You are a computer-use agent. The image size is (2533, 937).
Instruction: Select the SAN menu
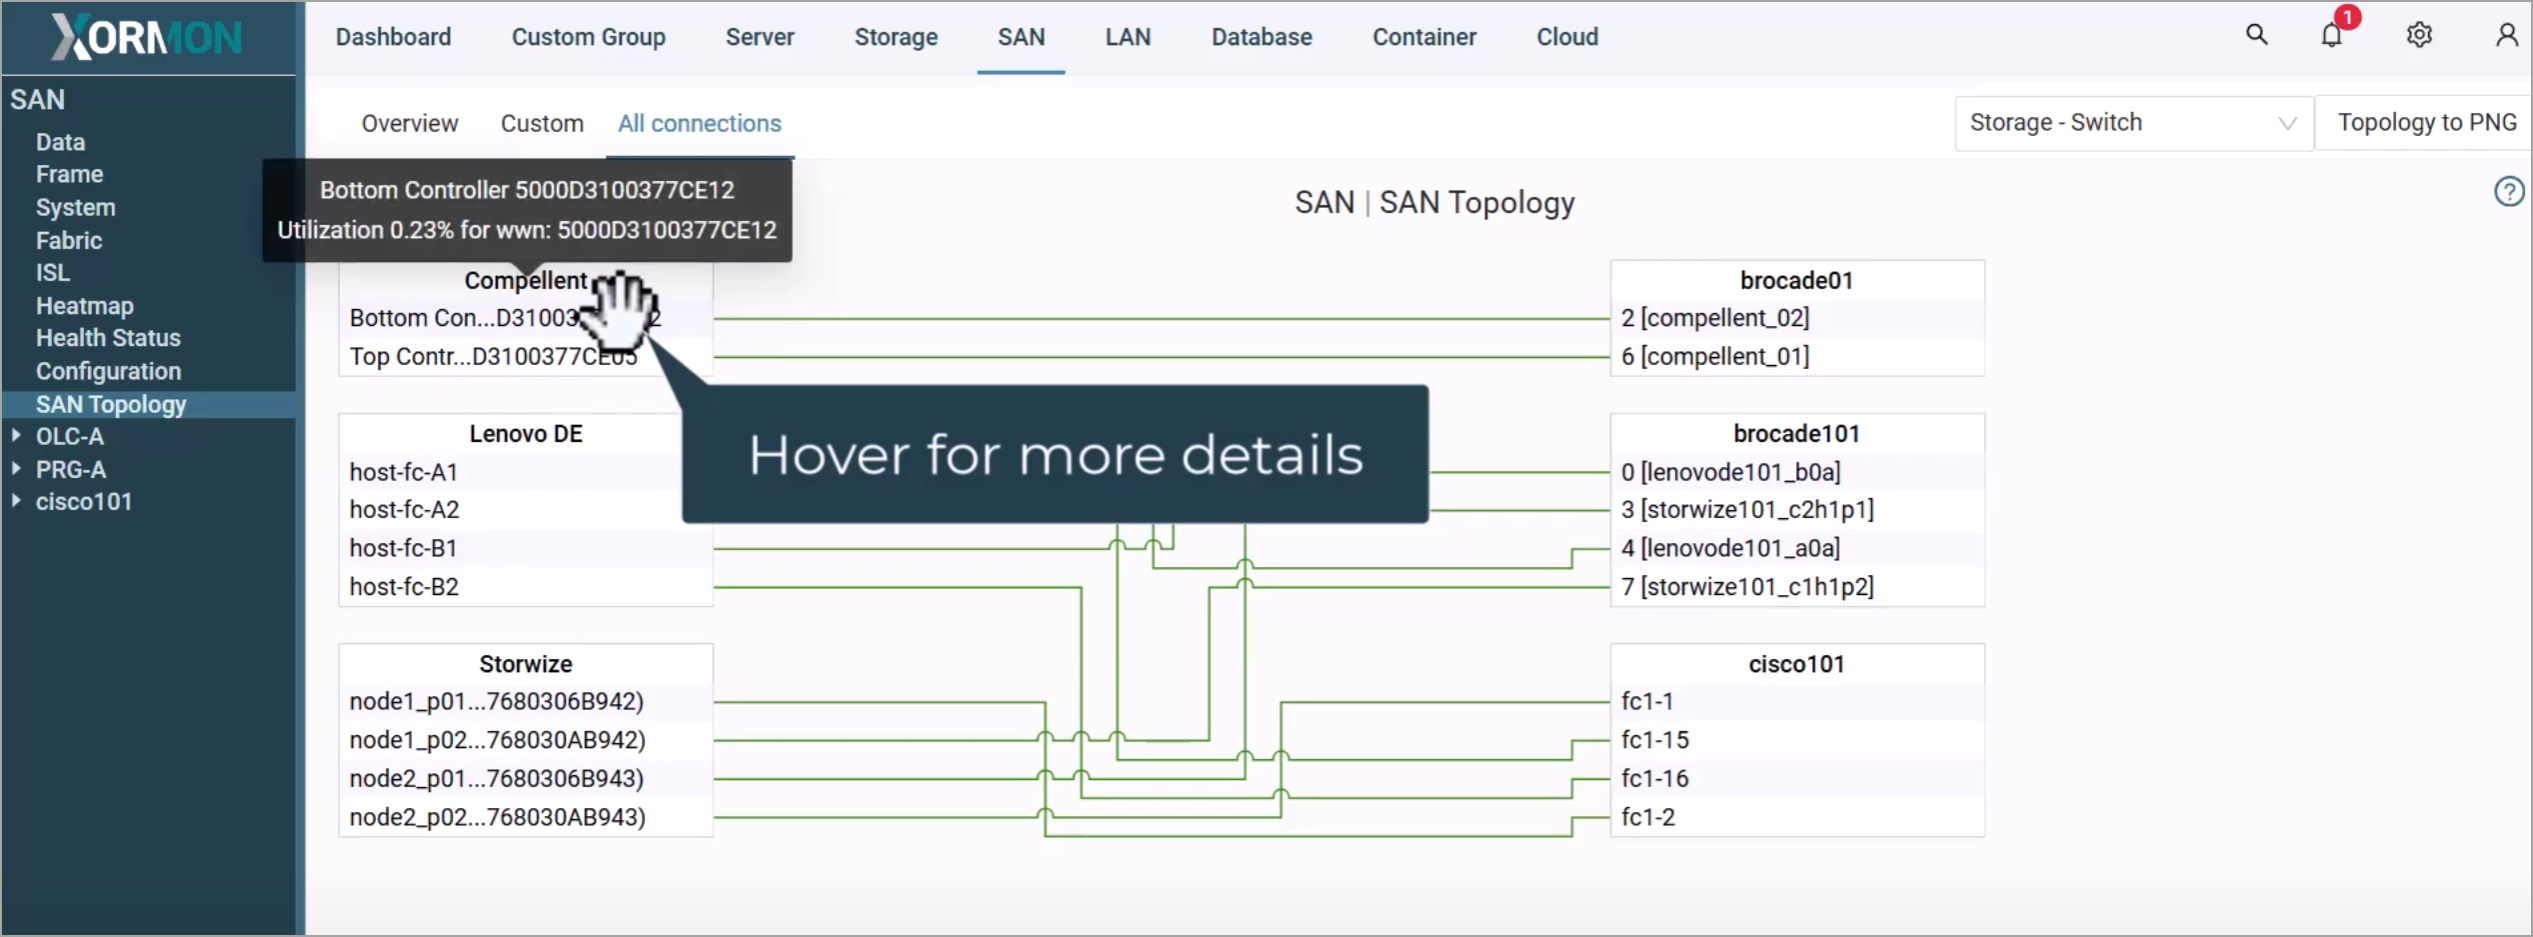click(1021, 37)
